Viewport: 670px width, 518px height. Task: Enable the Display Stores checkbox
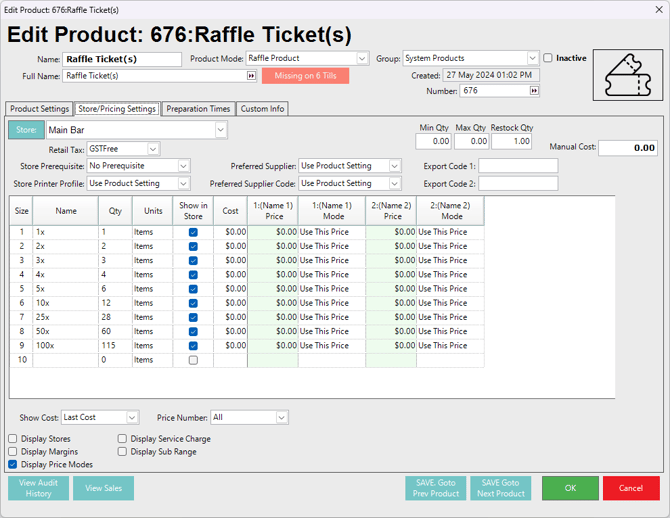[x=13, y=438]
